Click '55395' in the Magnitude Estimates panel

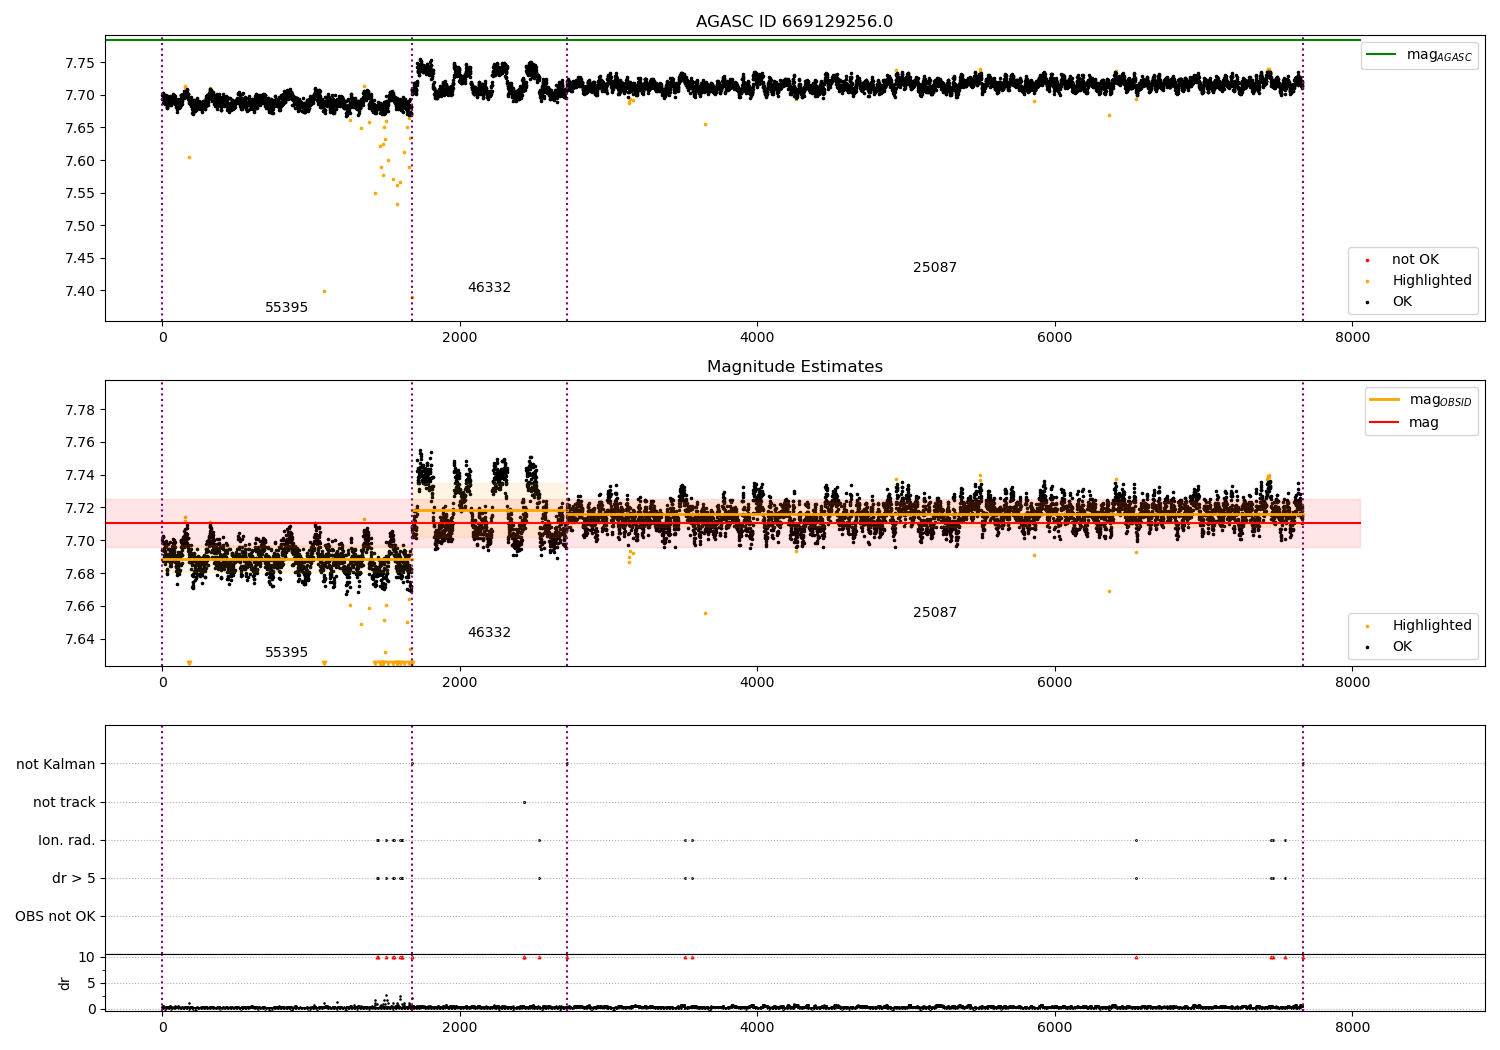[x=286, y=653]
